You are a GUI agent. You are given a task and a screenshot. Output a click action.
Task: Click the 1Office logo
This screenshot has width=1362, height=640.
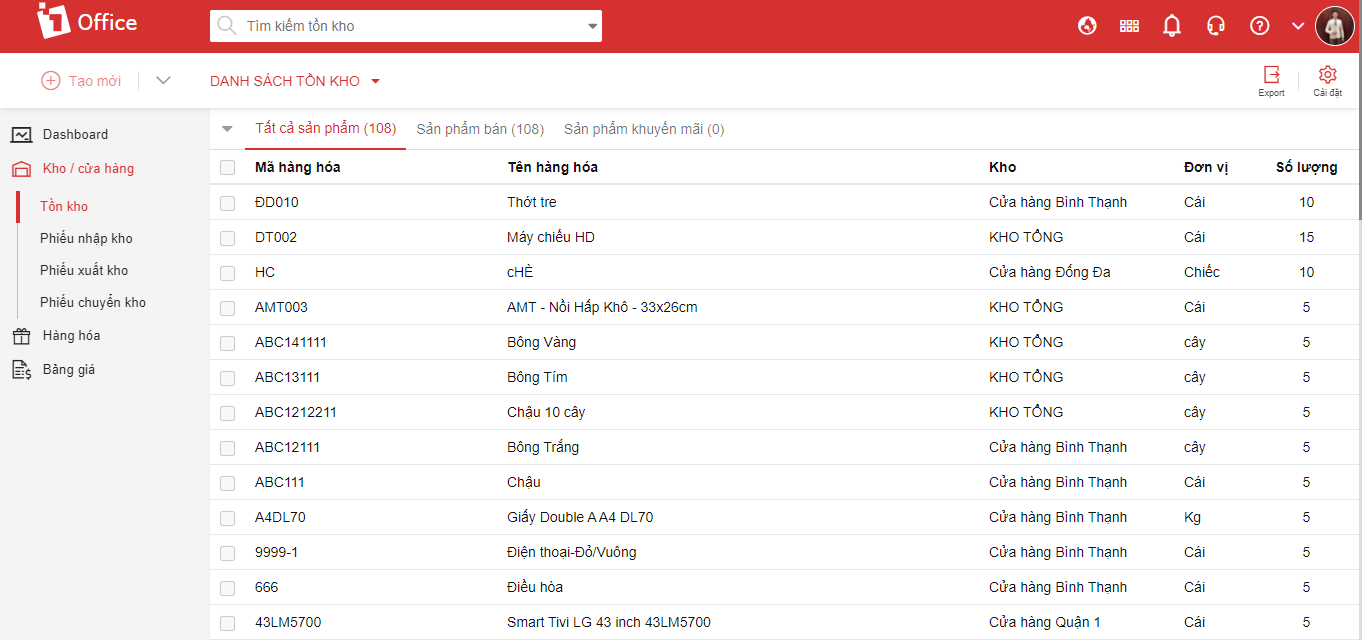(x=87, y=22)
